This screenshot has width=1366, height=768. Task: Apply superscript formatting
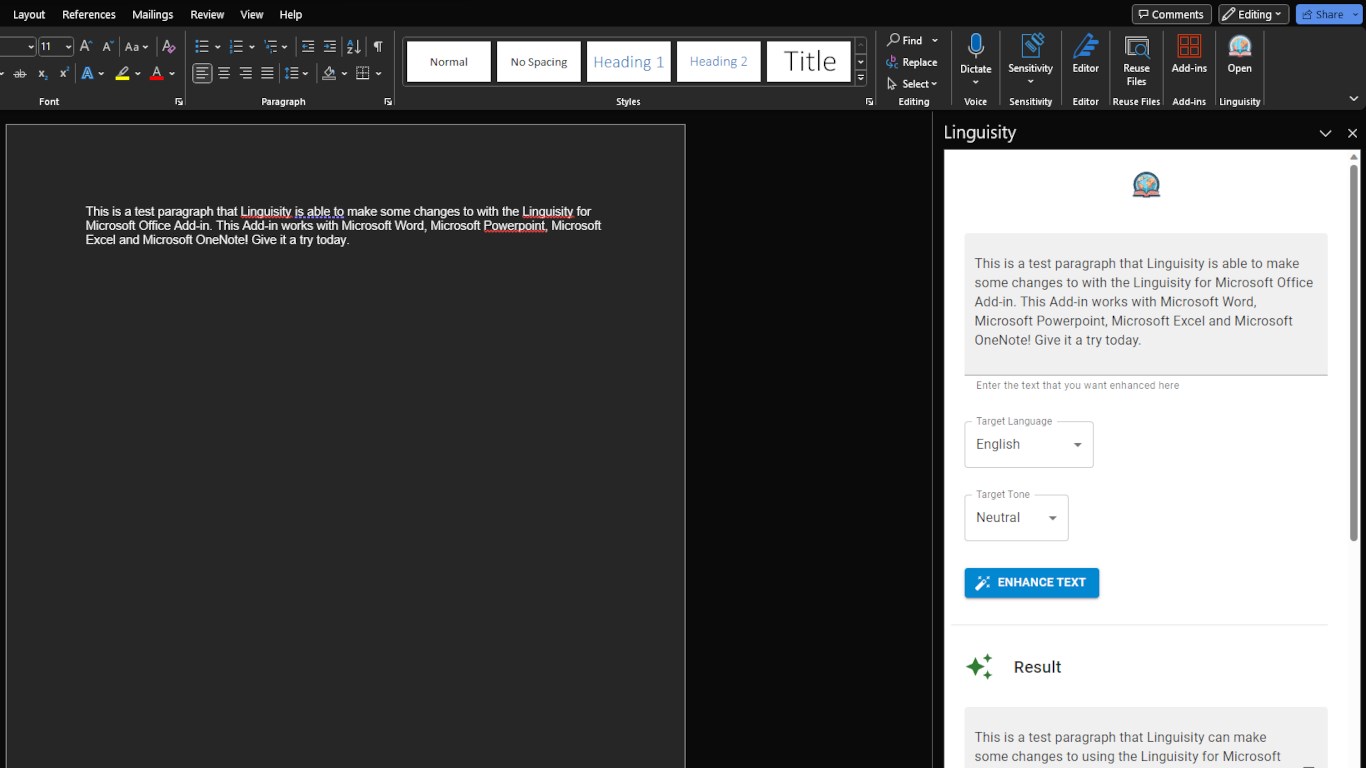tap(64, 73)
